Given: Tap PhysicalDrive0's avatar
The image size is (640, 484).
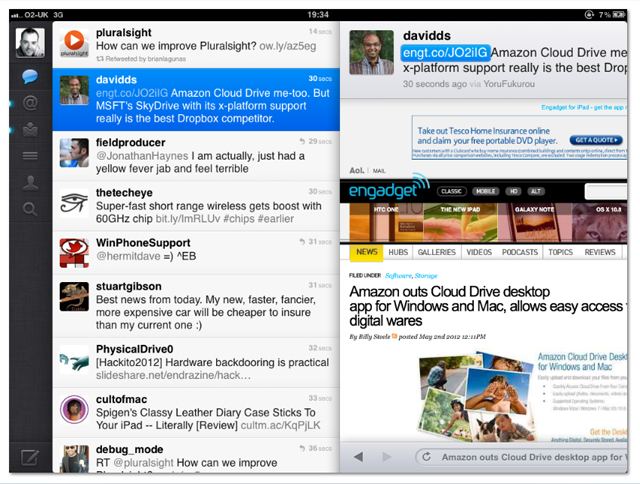Looking at the screenshot, I should 74,360.
